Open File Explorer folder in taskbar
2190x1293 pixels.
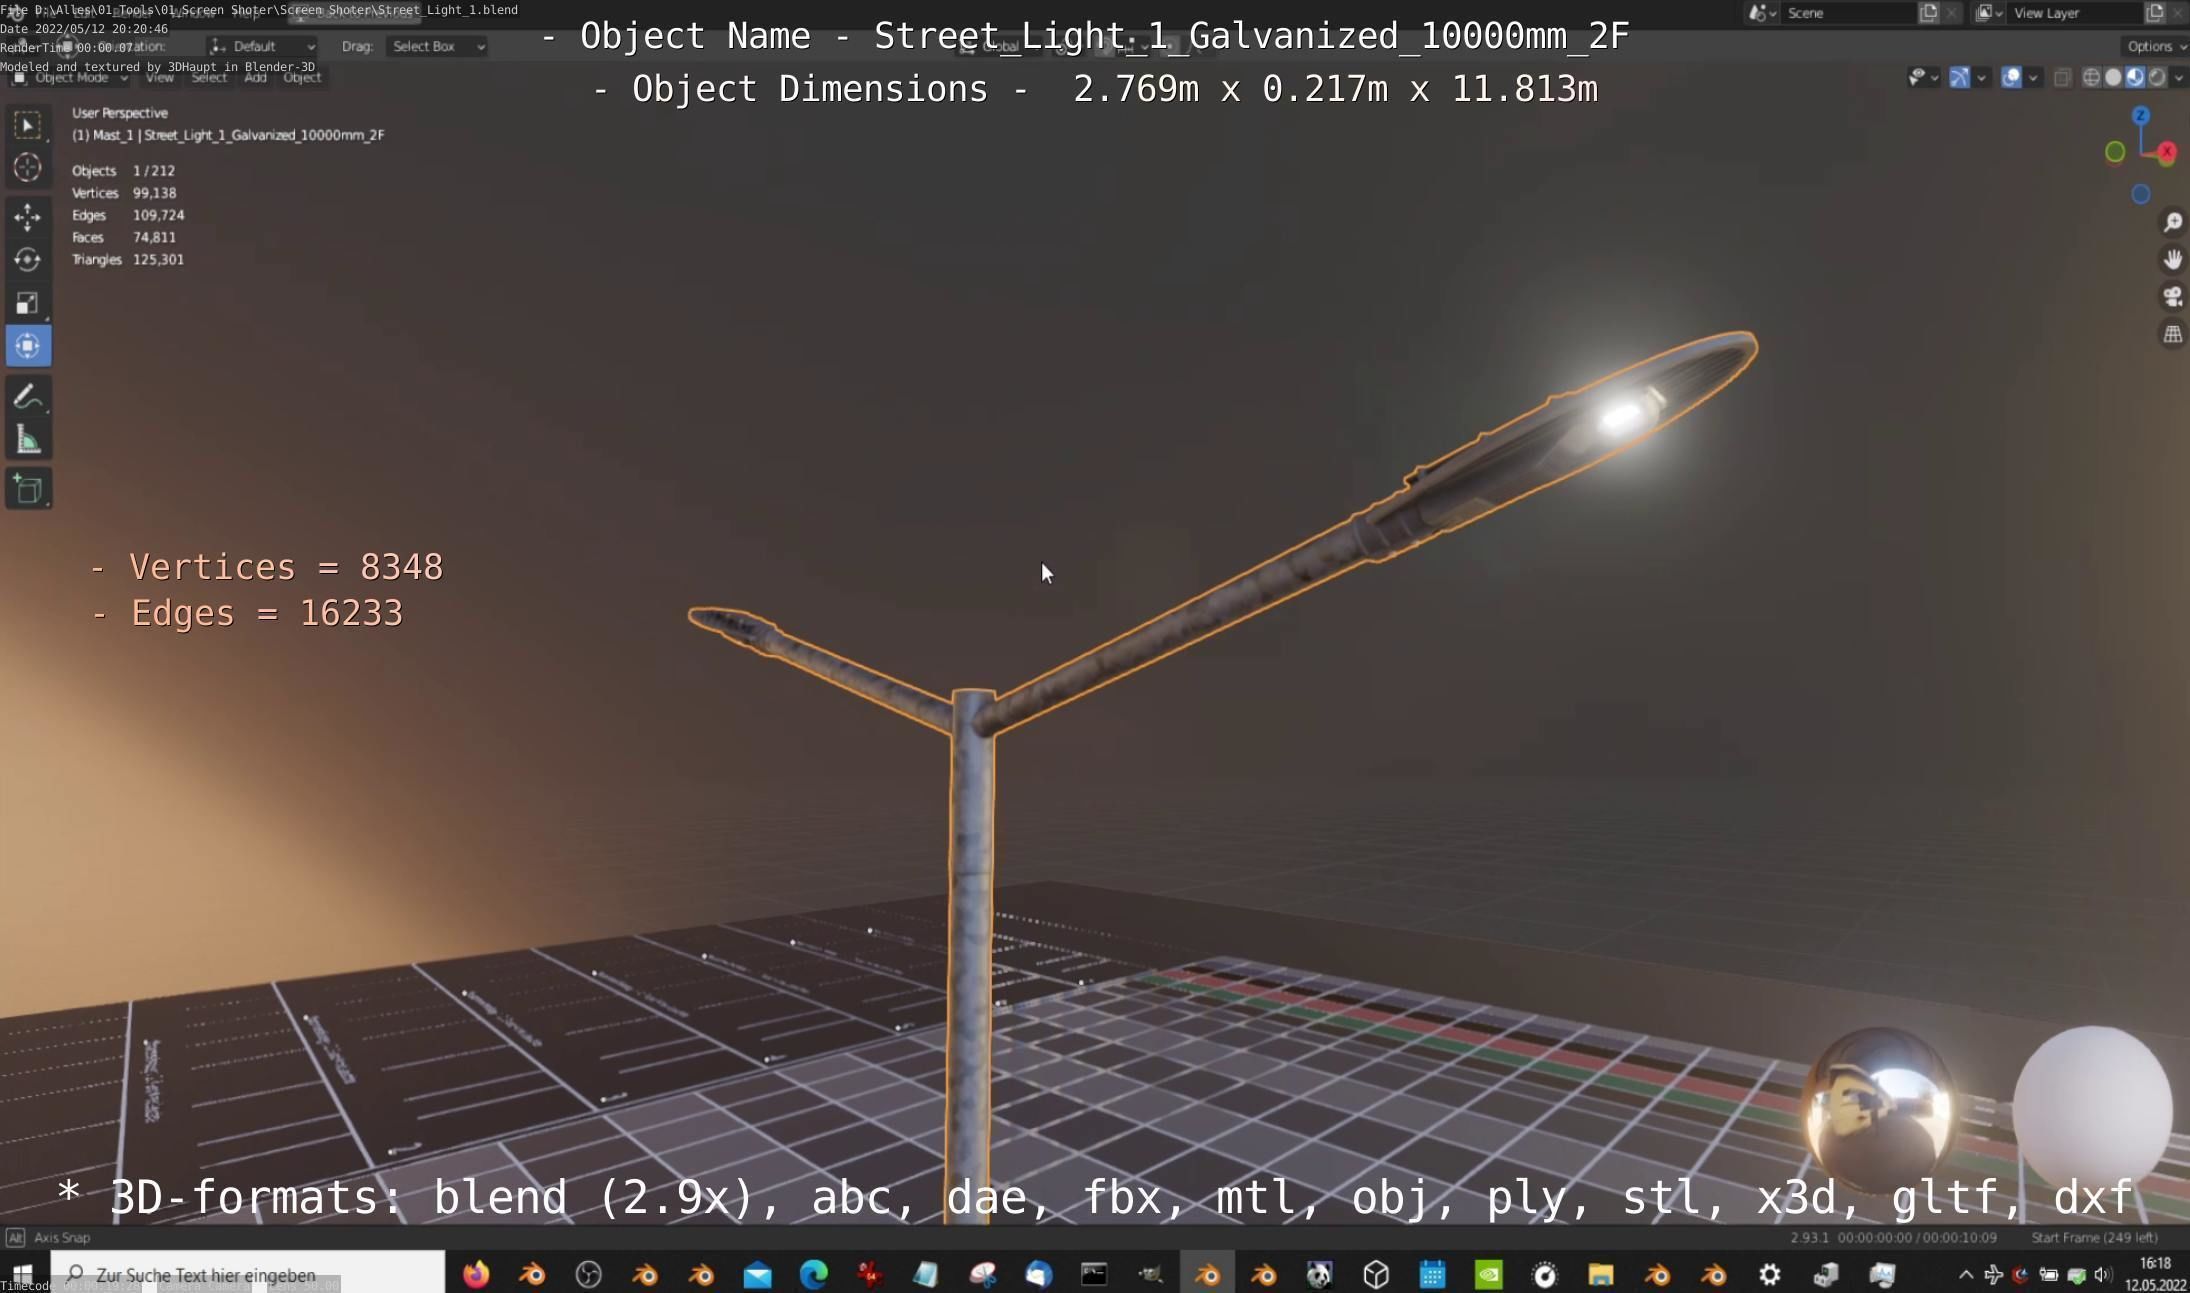click(1601, 1274)
